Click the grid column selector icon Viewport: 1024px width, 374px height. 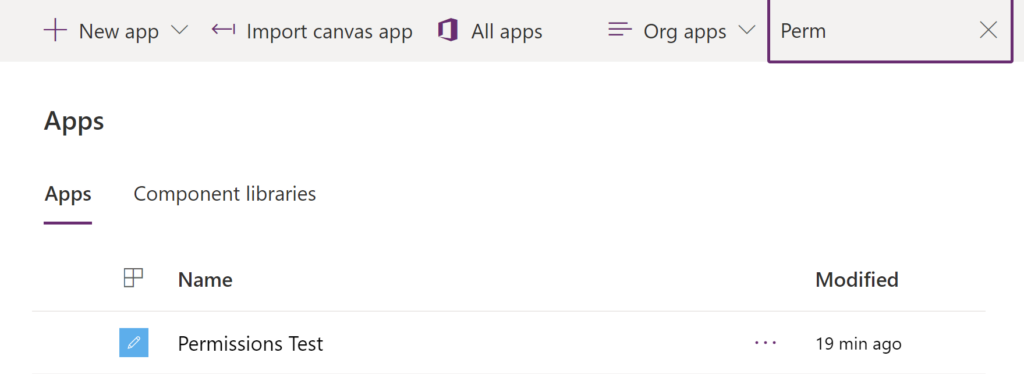tap(133, 278)
